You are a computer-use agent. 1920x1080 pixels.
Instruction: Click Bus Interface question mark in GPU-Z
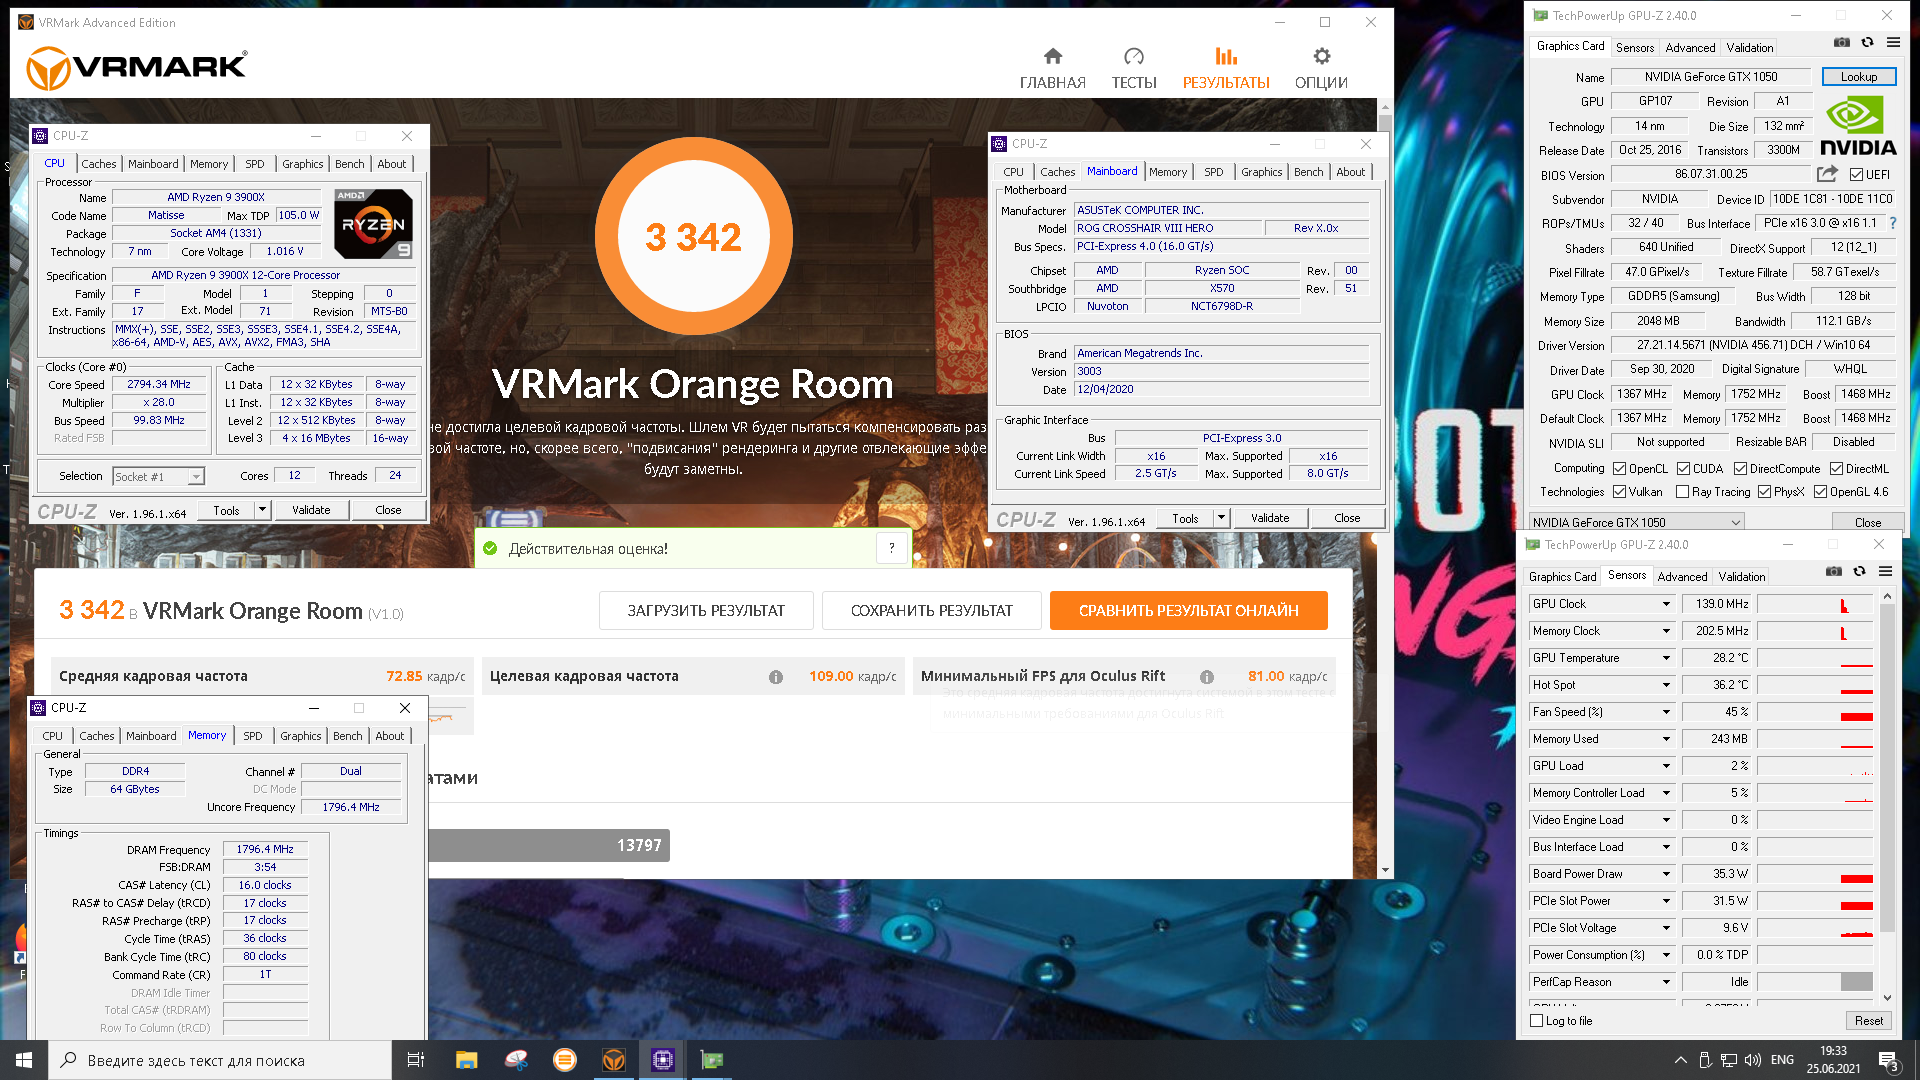point(1892,223)
